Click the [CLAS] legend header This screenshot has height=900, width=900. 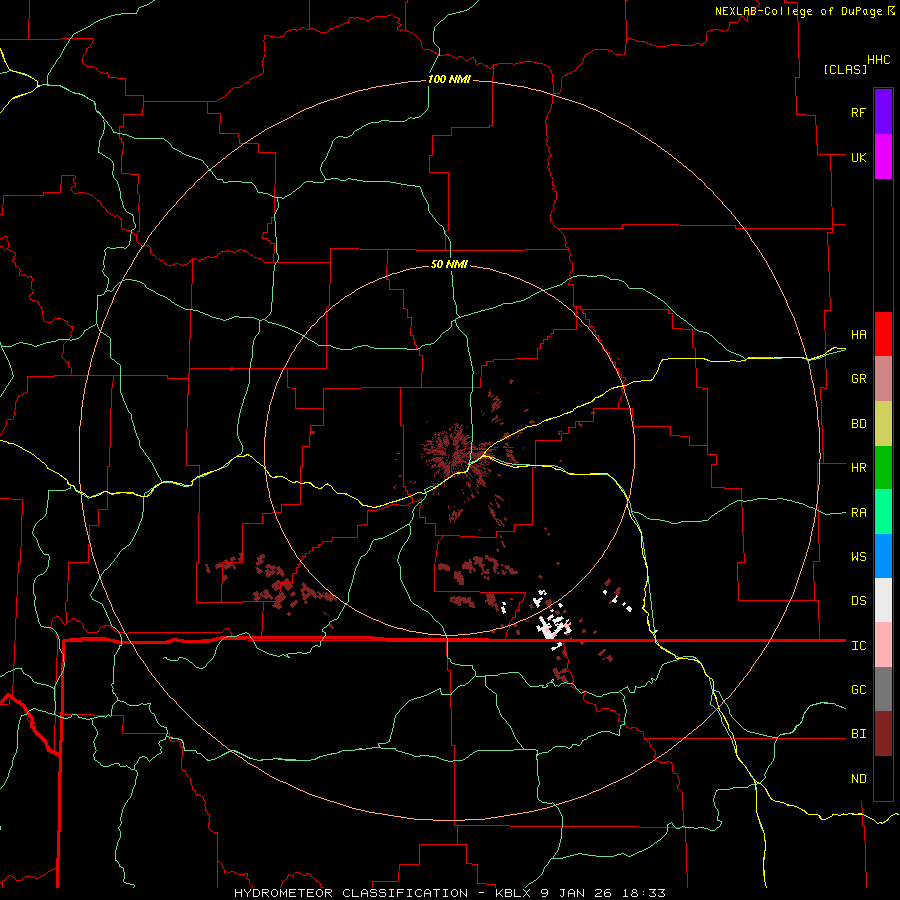[845, 69]
